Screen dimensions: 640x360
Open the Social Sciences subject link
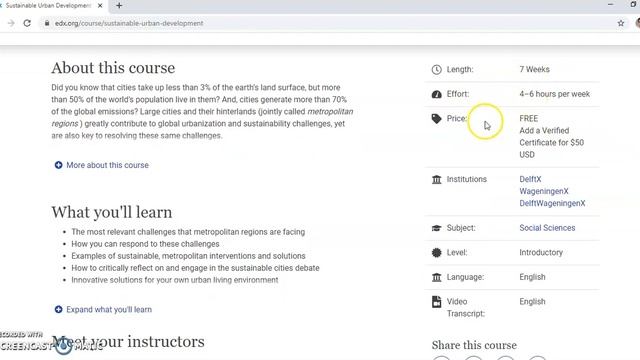click(547, 228)
